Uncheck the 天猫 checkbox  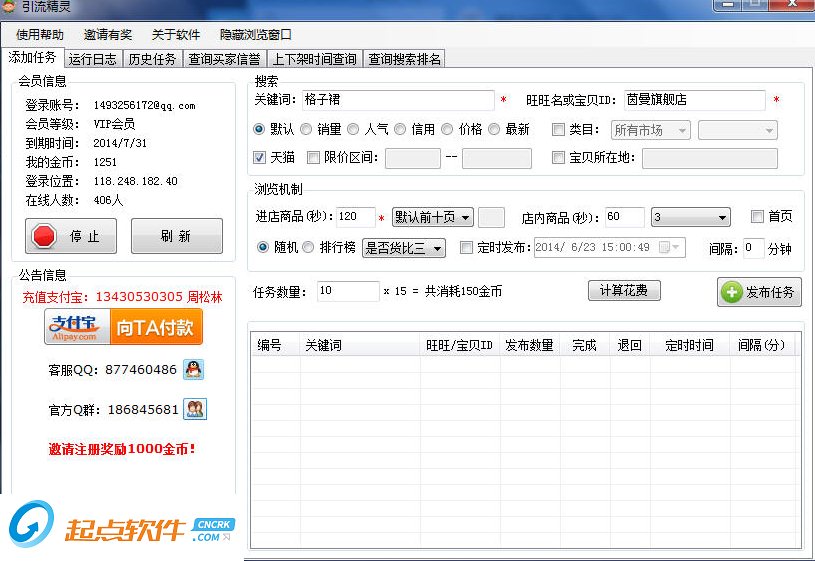[x=260, y=157]
